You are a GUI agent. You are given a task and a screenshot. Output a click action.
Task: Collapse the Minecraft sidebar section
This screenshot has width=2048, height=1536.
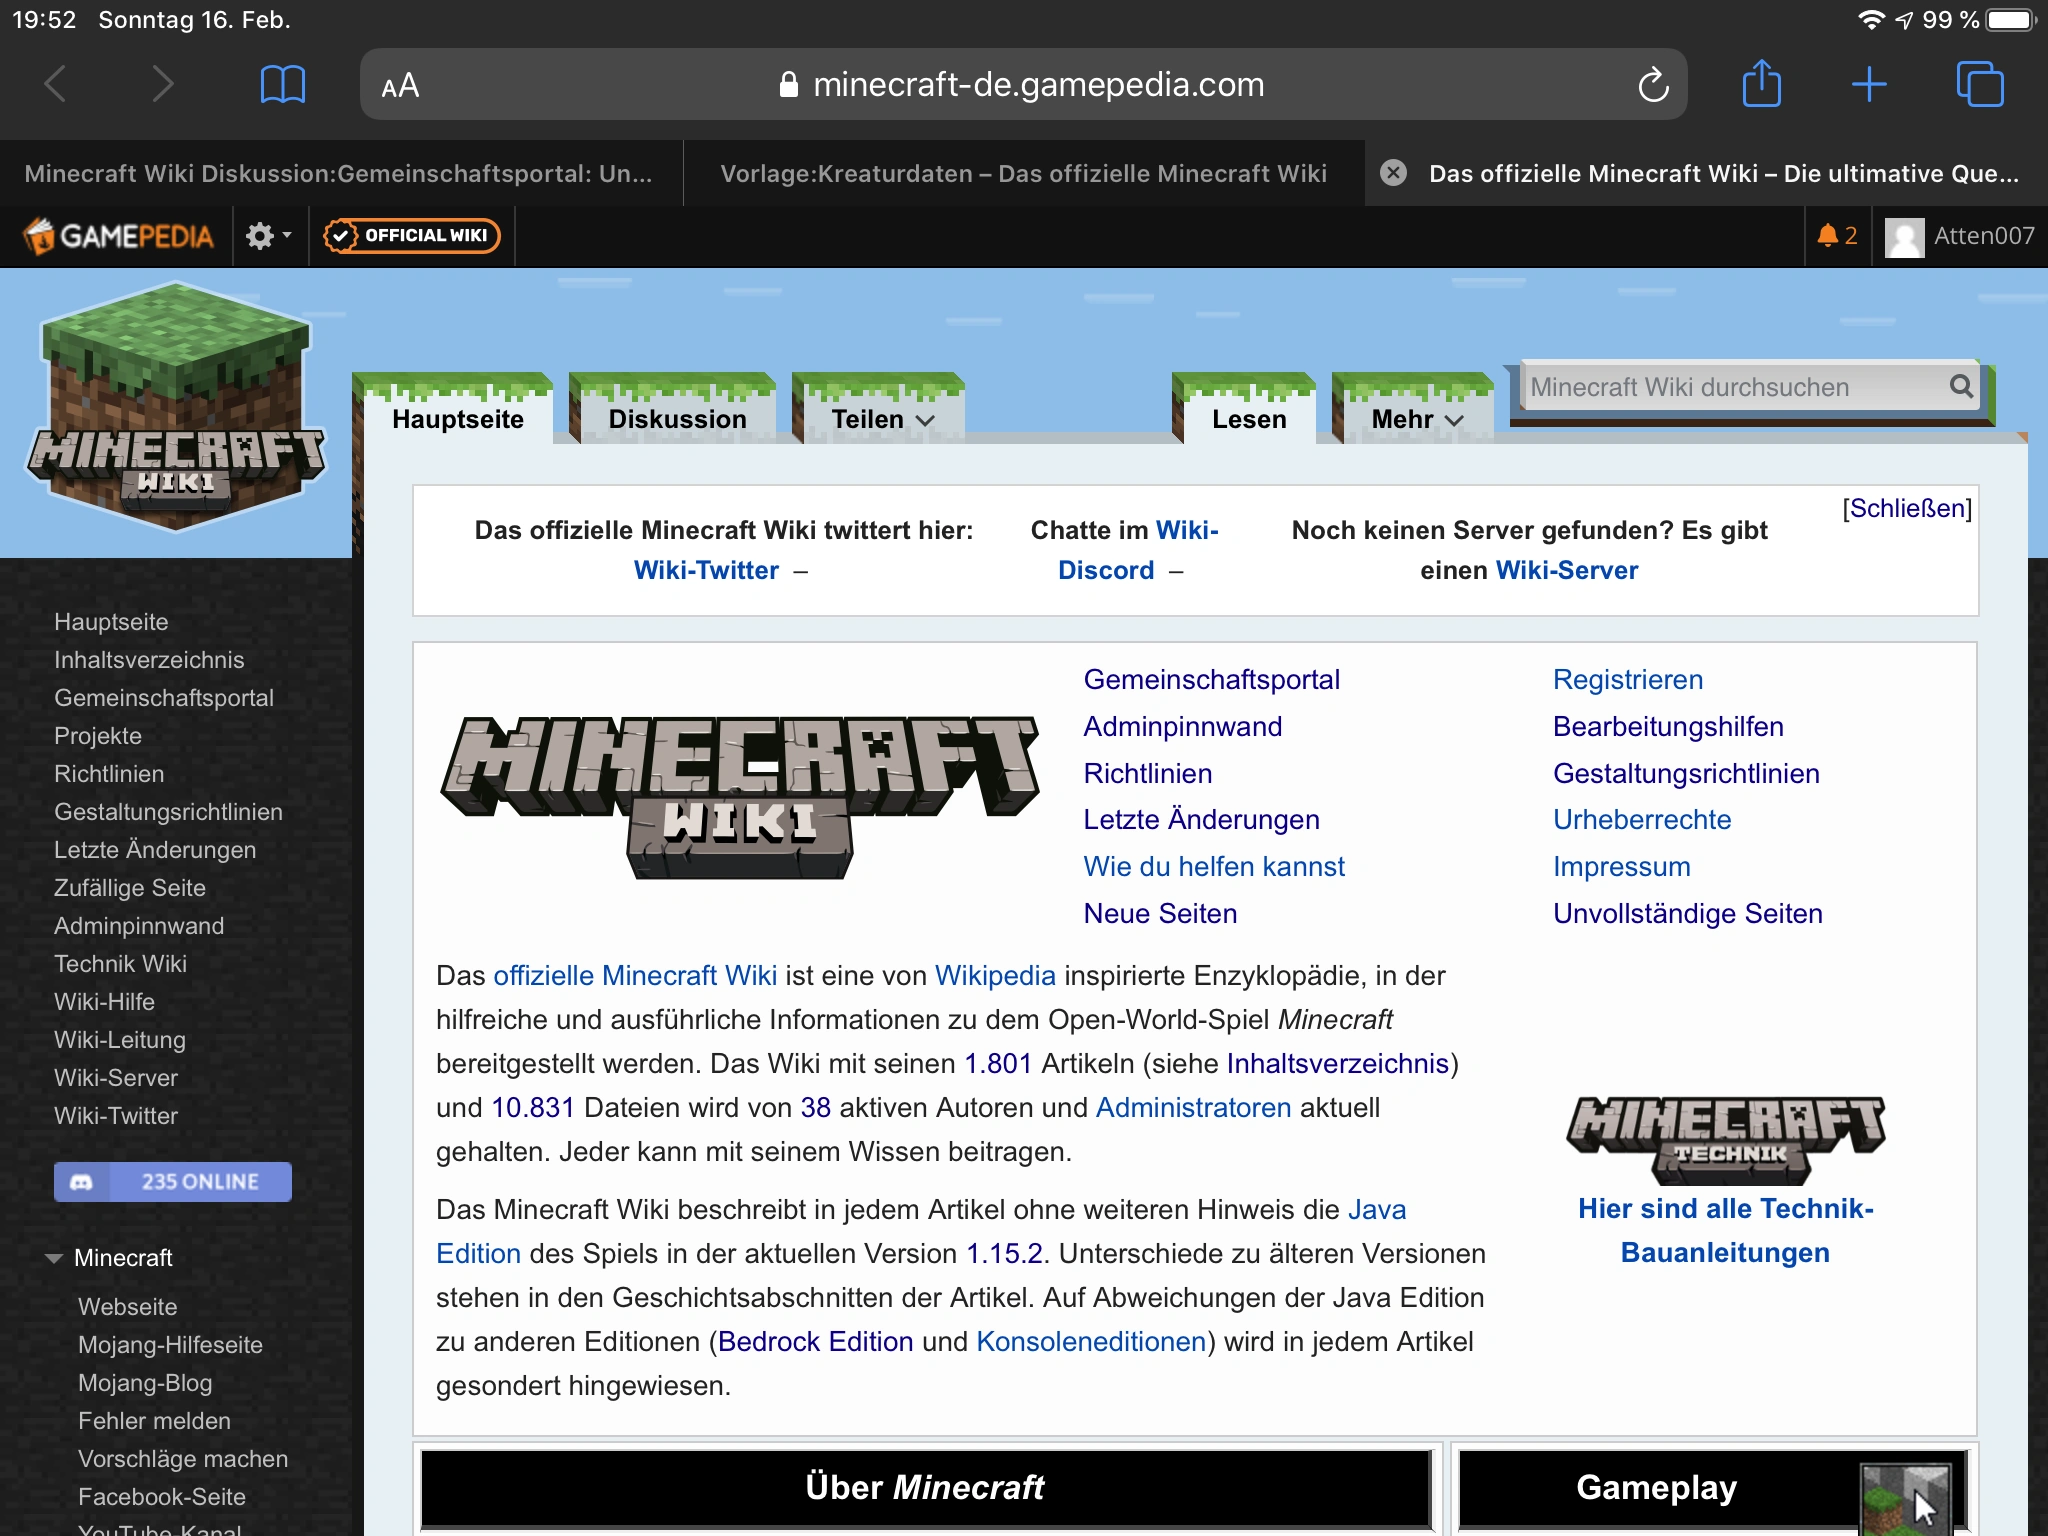click(x=54, y=1258)
